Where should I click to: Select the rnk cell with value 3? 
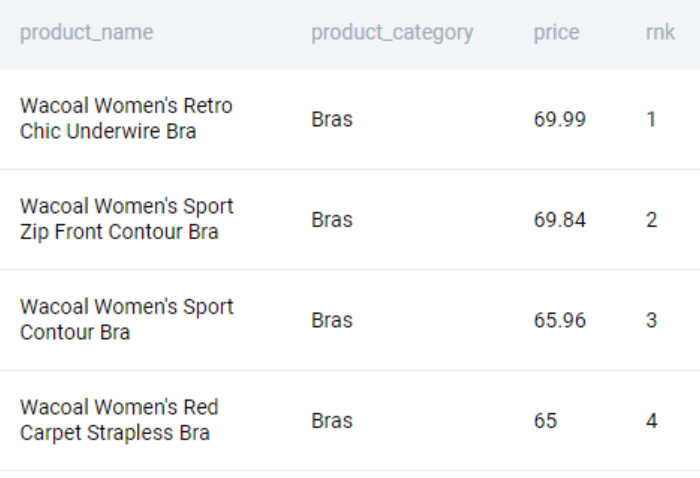pyautogui.click(x=651, y=320)
